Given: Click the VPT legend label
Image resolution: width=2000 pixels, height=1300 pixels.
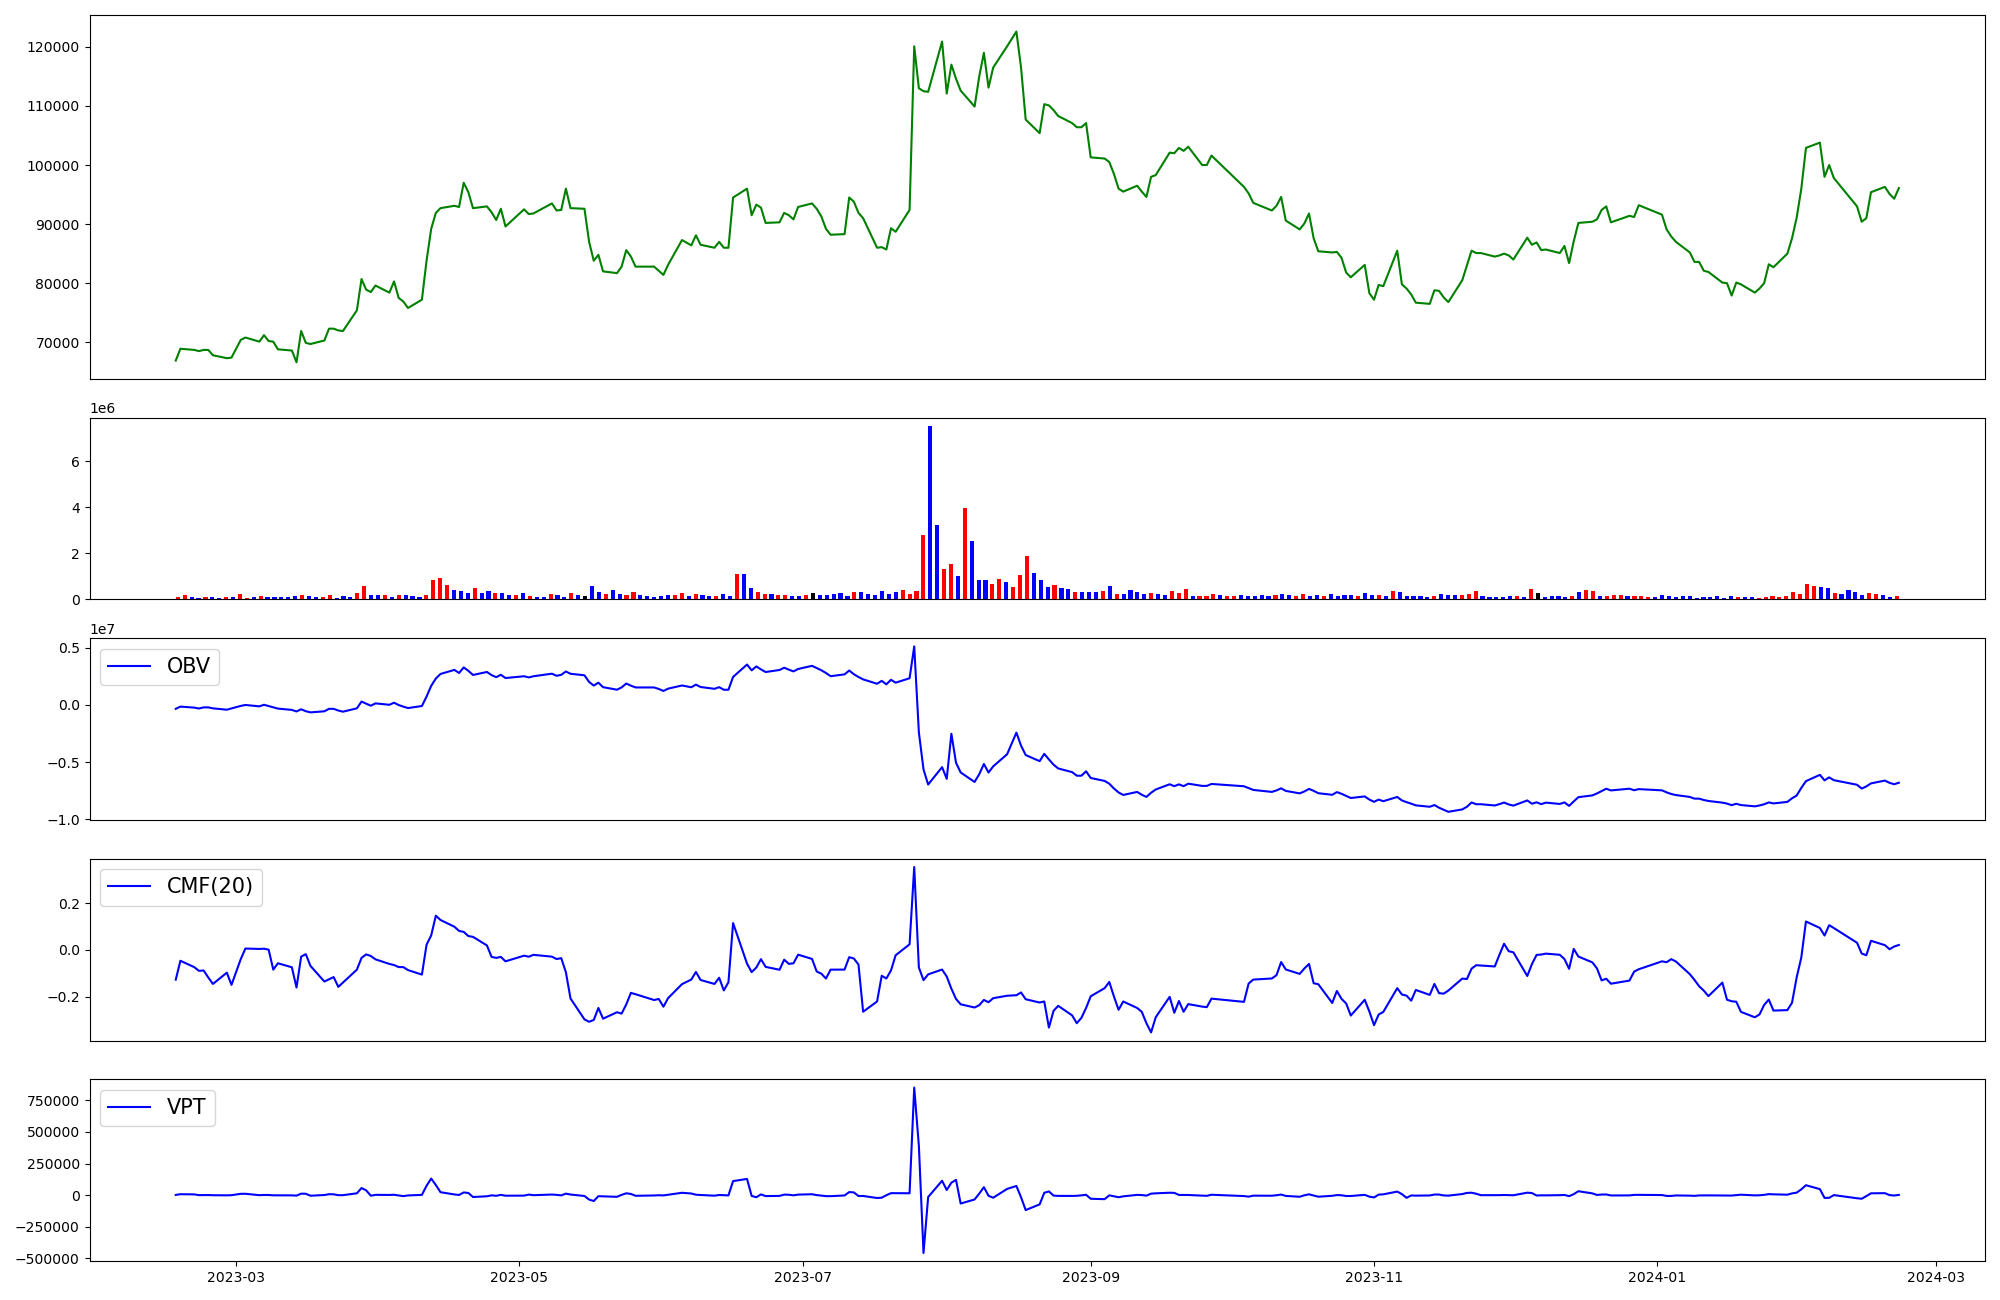Looking at the screenshot, I should click(x=186, y=1107).
